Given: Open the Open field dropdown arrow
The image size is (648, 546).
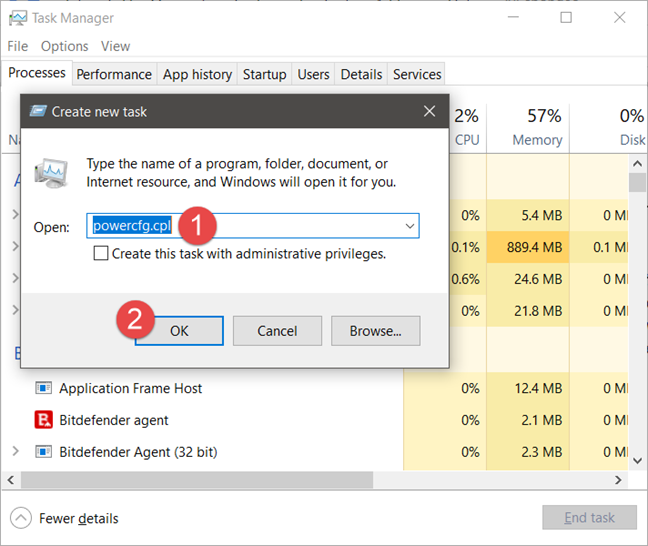Looking at the screenshot, I should click(x=409, y=227).
